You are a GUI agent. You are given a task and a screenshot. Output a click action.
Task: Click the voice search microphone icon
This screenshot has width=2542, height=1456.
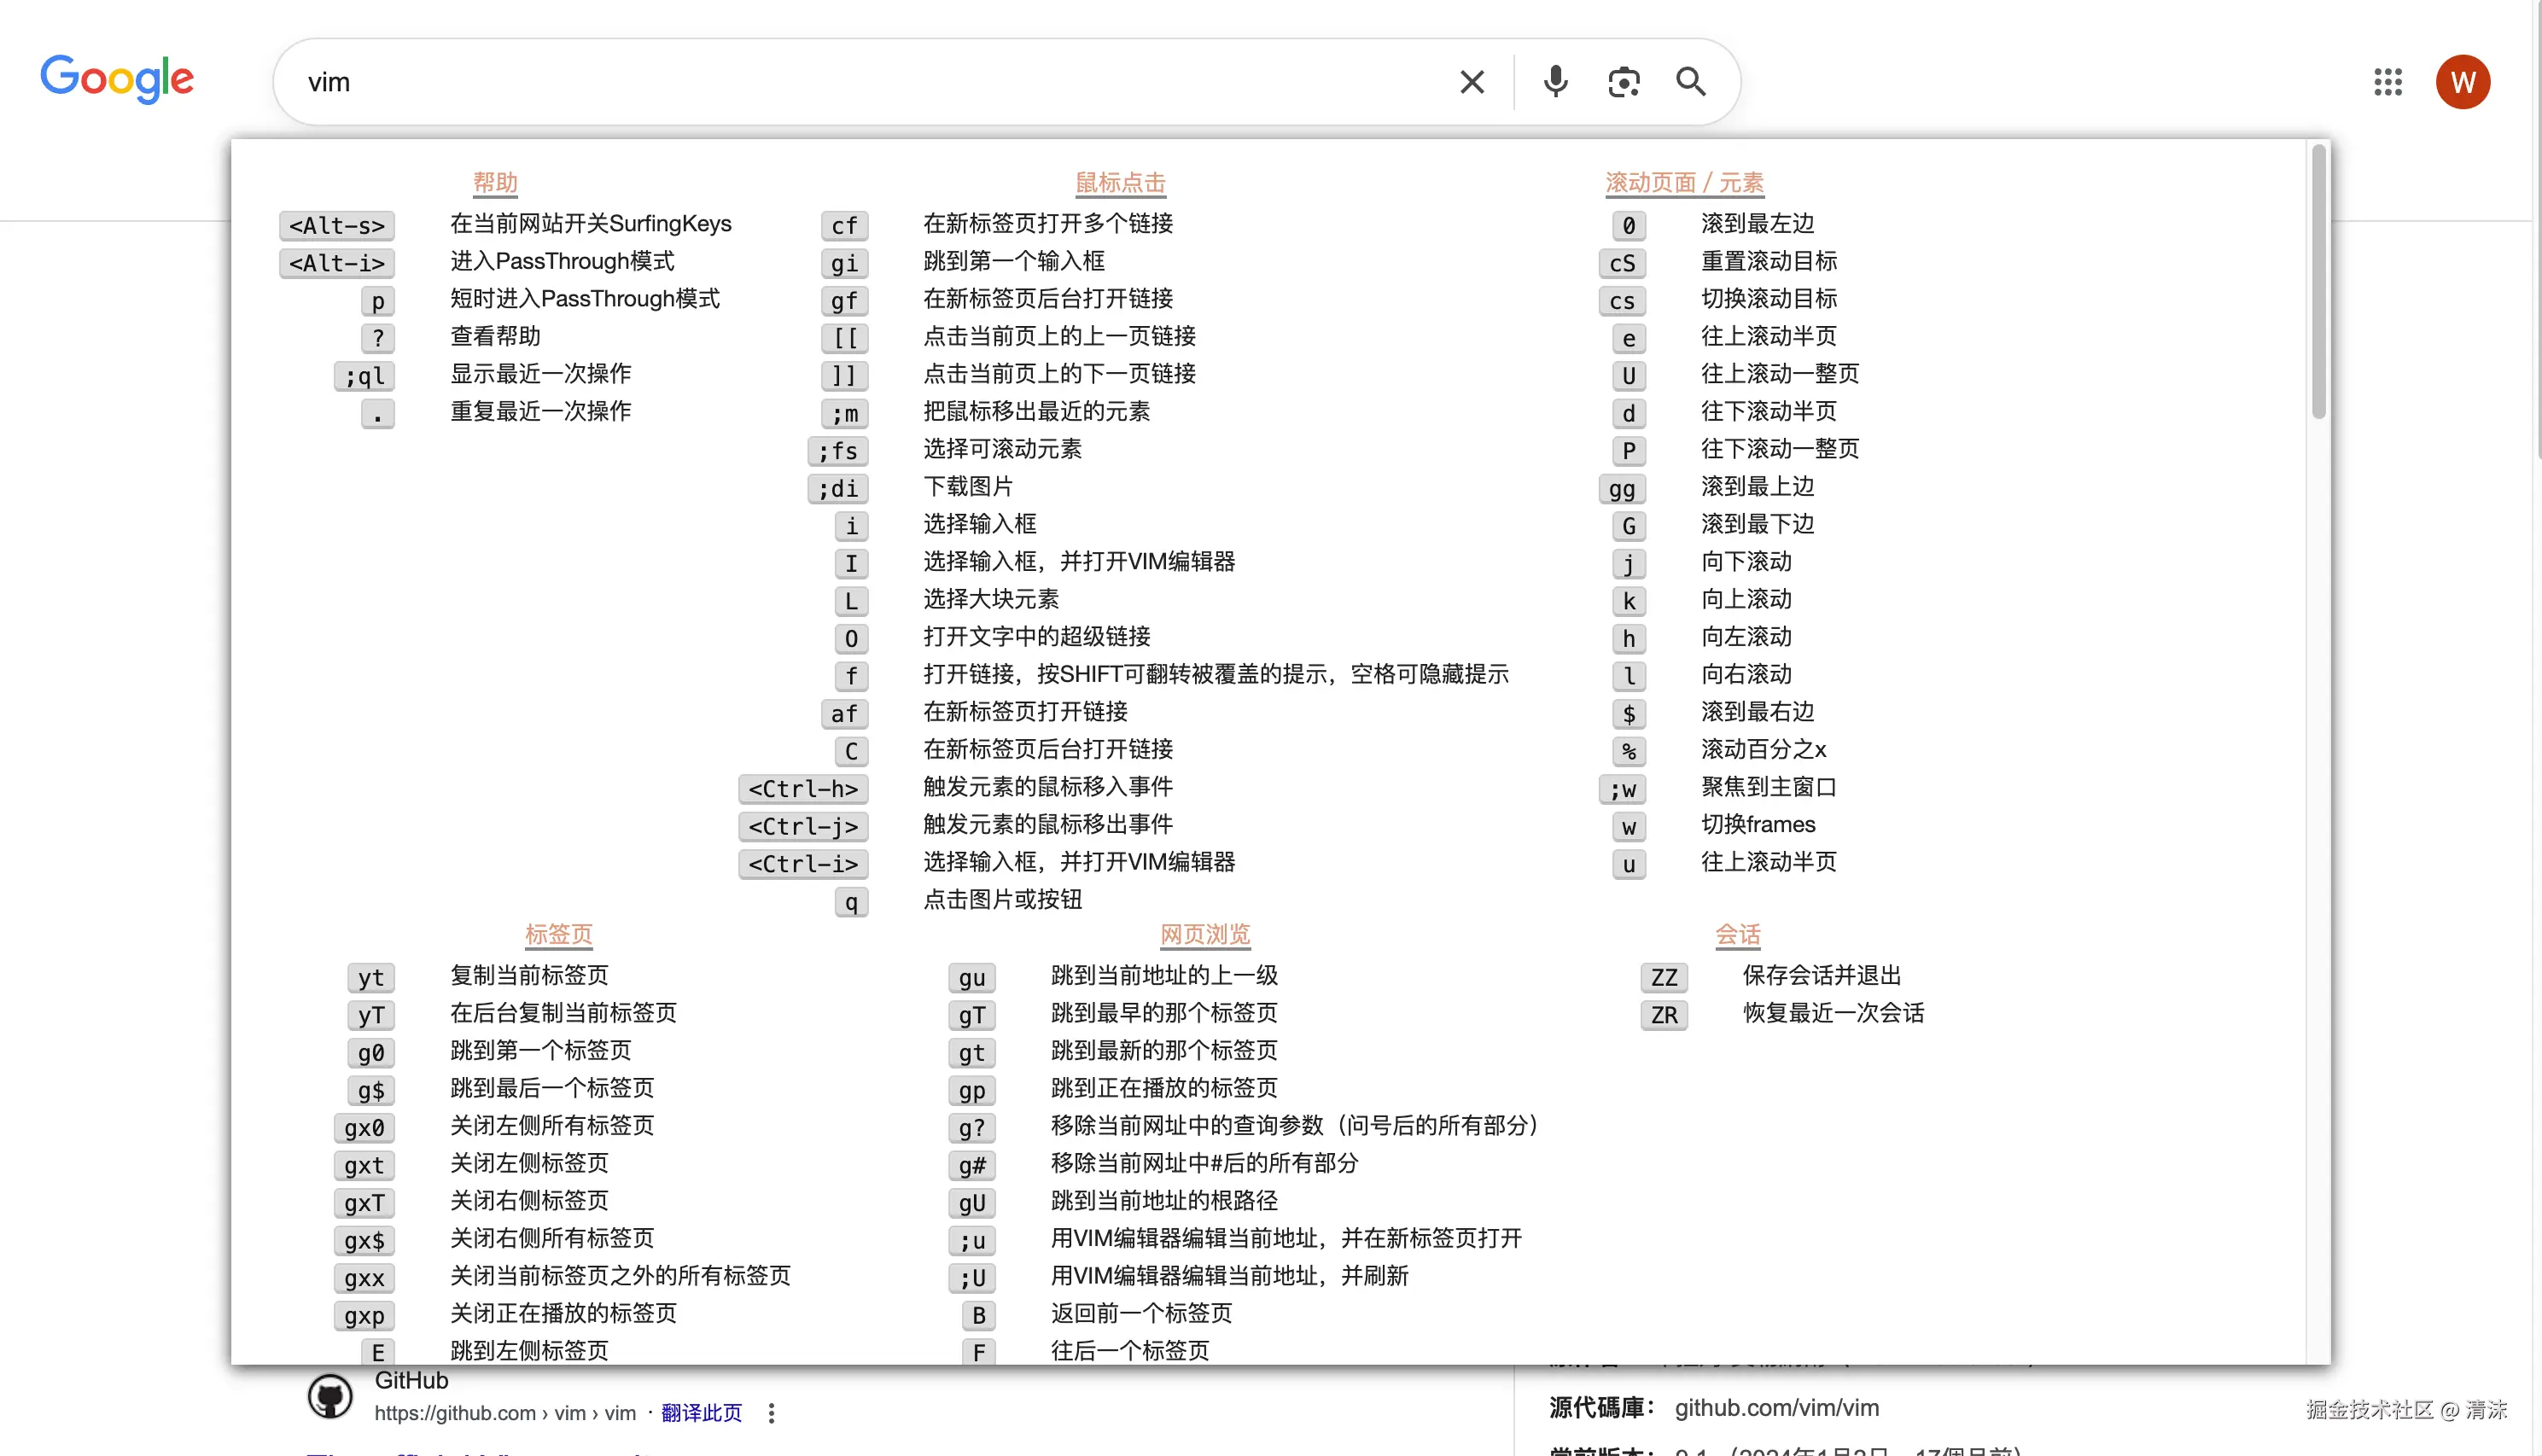click(1555, 82)
